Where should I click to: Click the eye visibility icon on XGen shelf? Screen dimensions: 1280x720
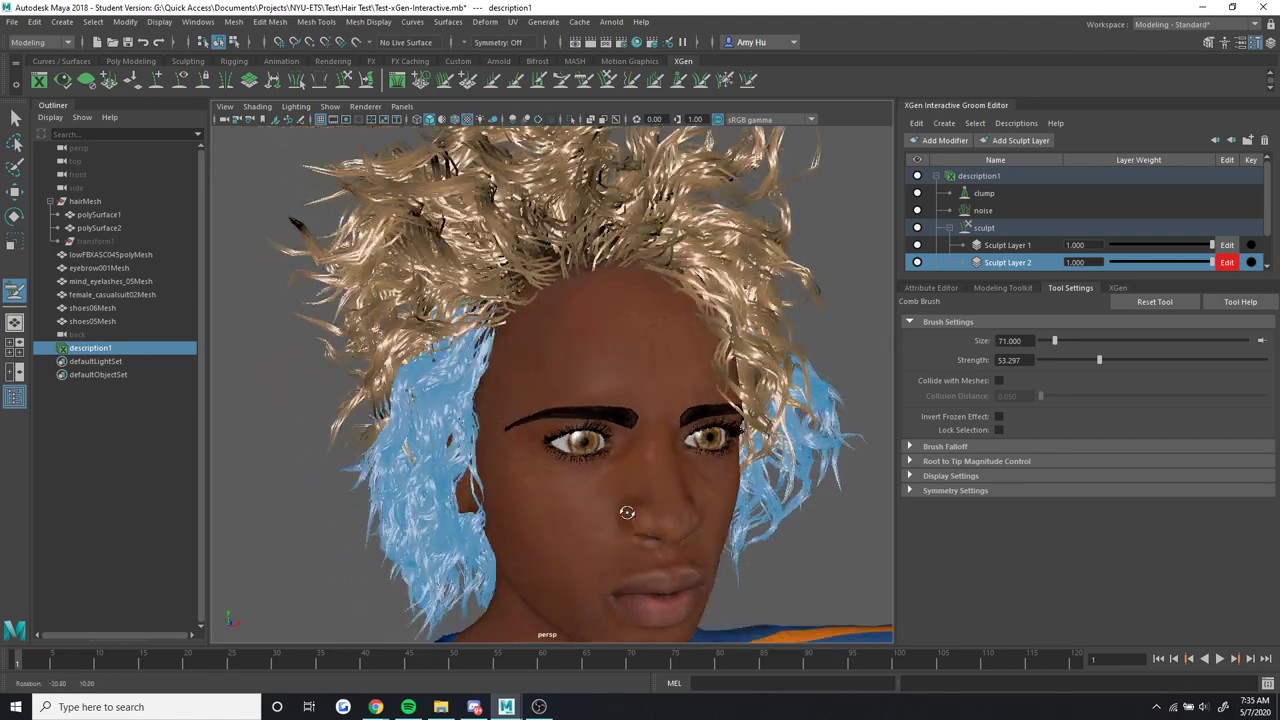pyautogui.click(x=63, y=80)
